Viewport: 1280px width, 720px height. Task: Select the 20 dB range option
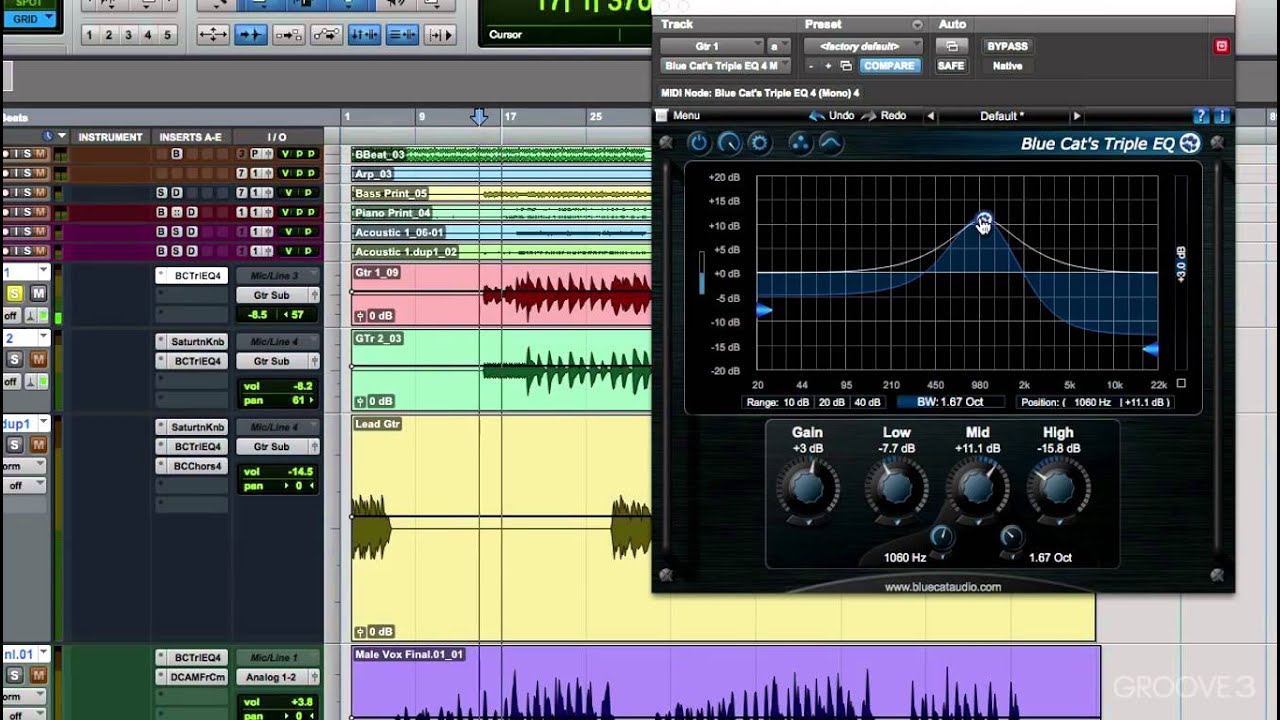832,402
